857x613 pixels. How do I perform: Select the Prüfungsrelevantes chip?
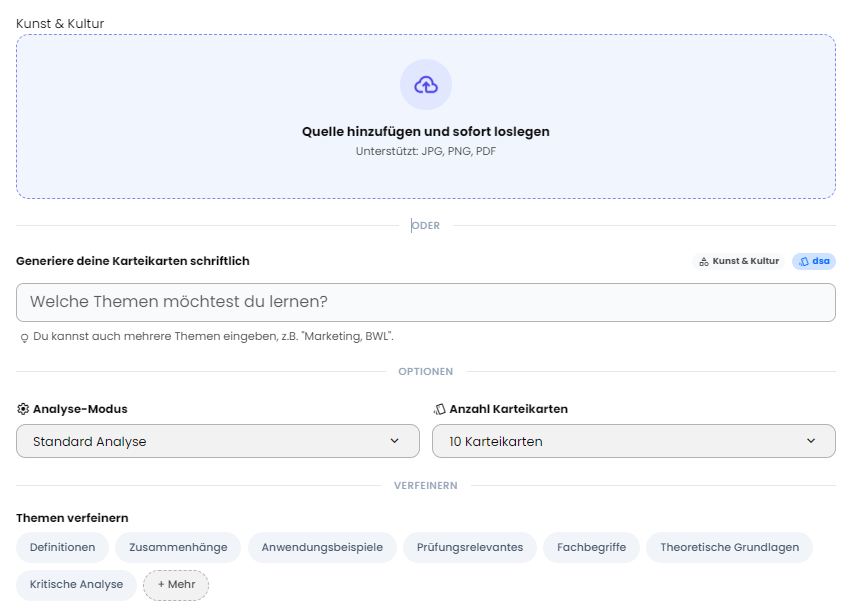(x=470, y=548)
